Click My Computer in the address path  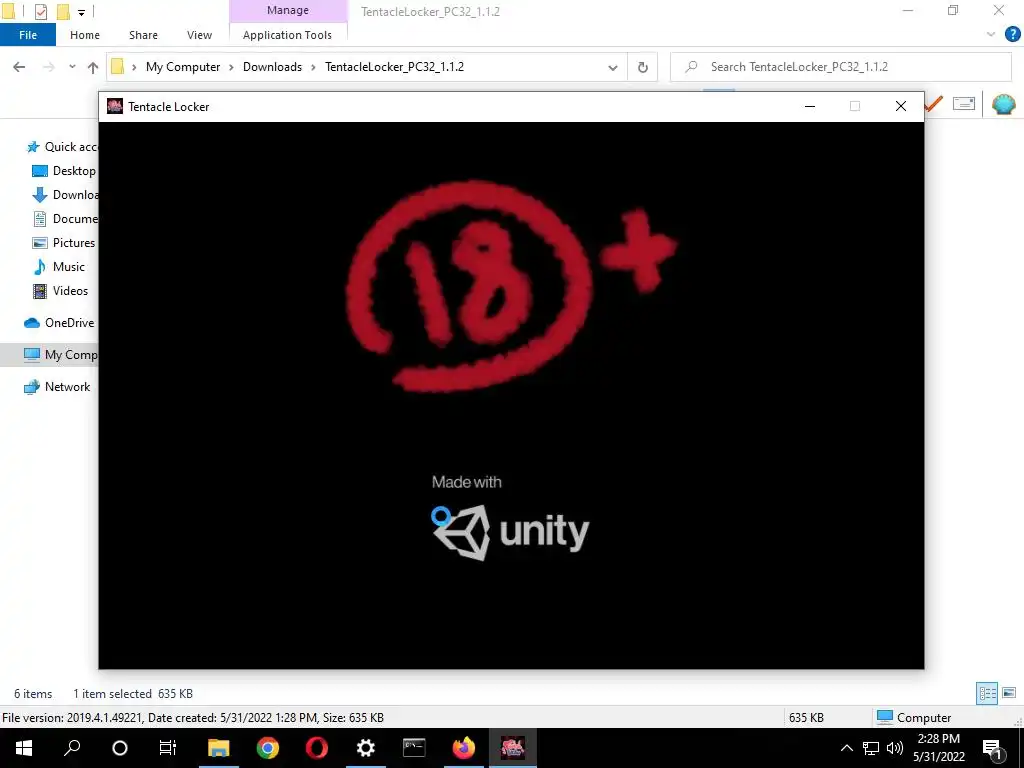pyautogui.click(x=183, y=67)
